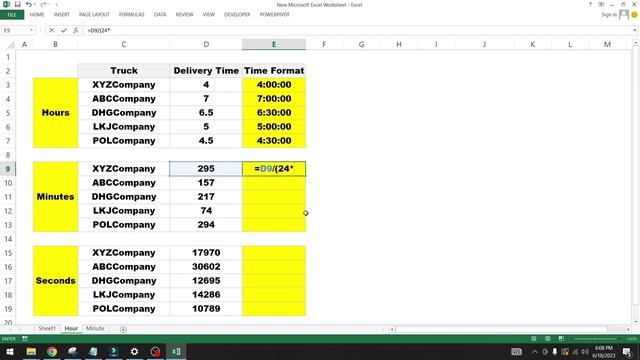640x360 pixels.
Task: Show hidden system tray icons
Action: point(535,351)
